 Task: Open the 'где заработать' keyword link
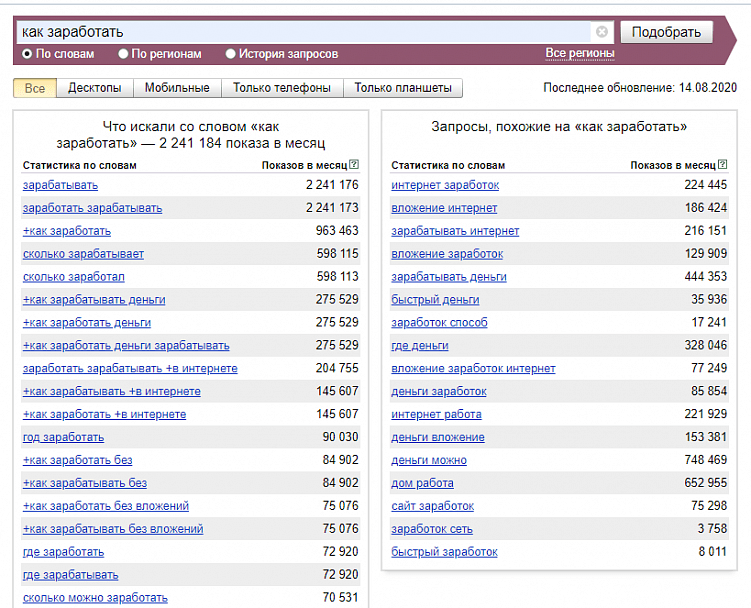pos(63,552)
